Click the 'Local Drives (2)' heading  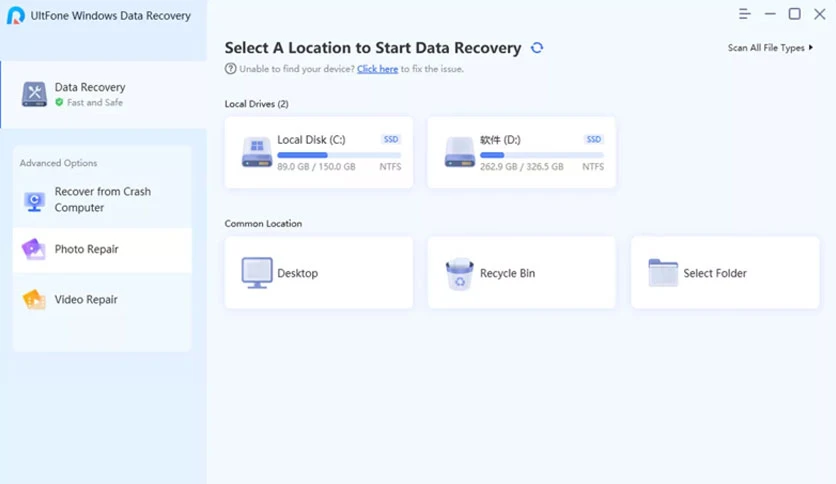tap(256, 104)
